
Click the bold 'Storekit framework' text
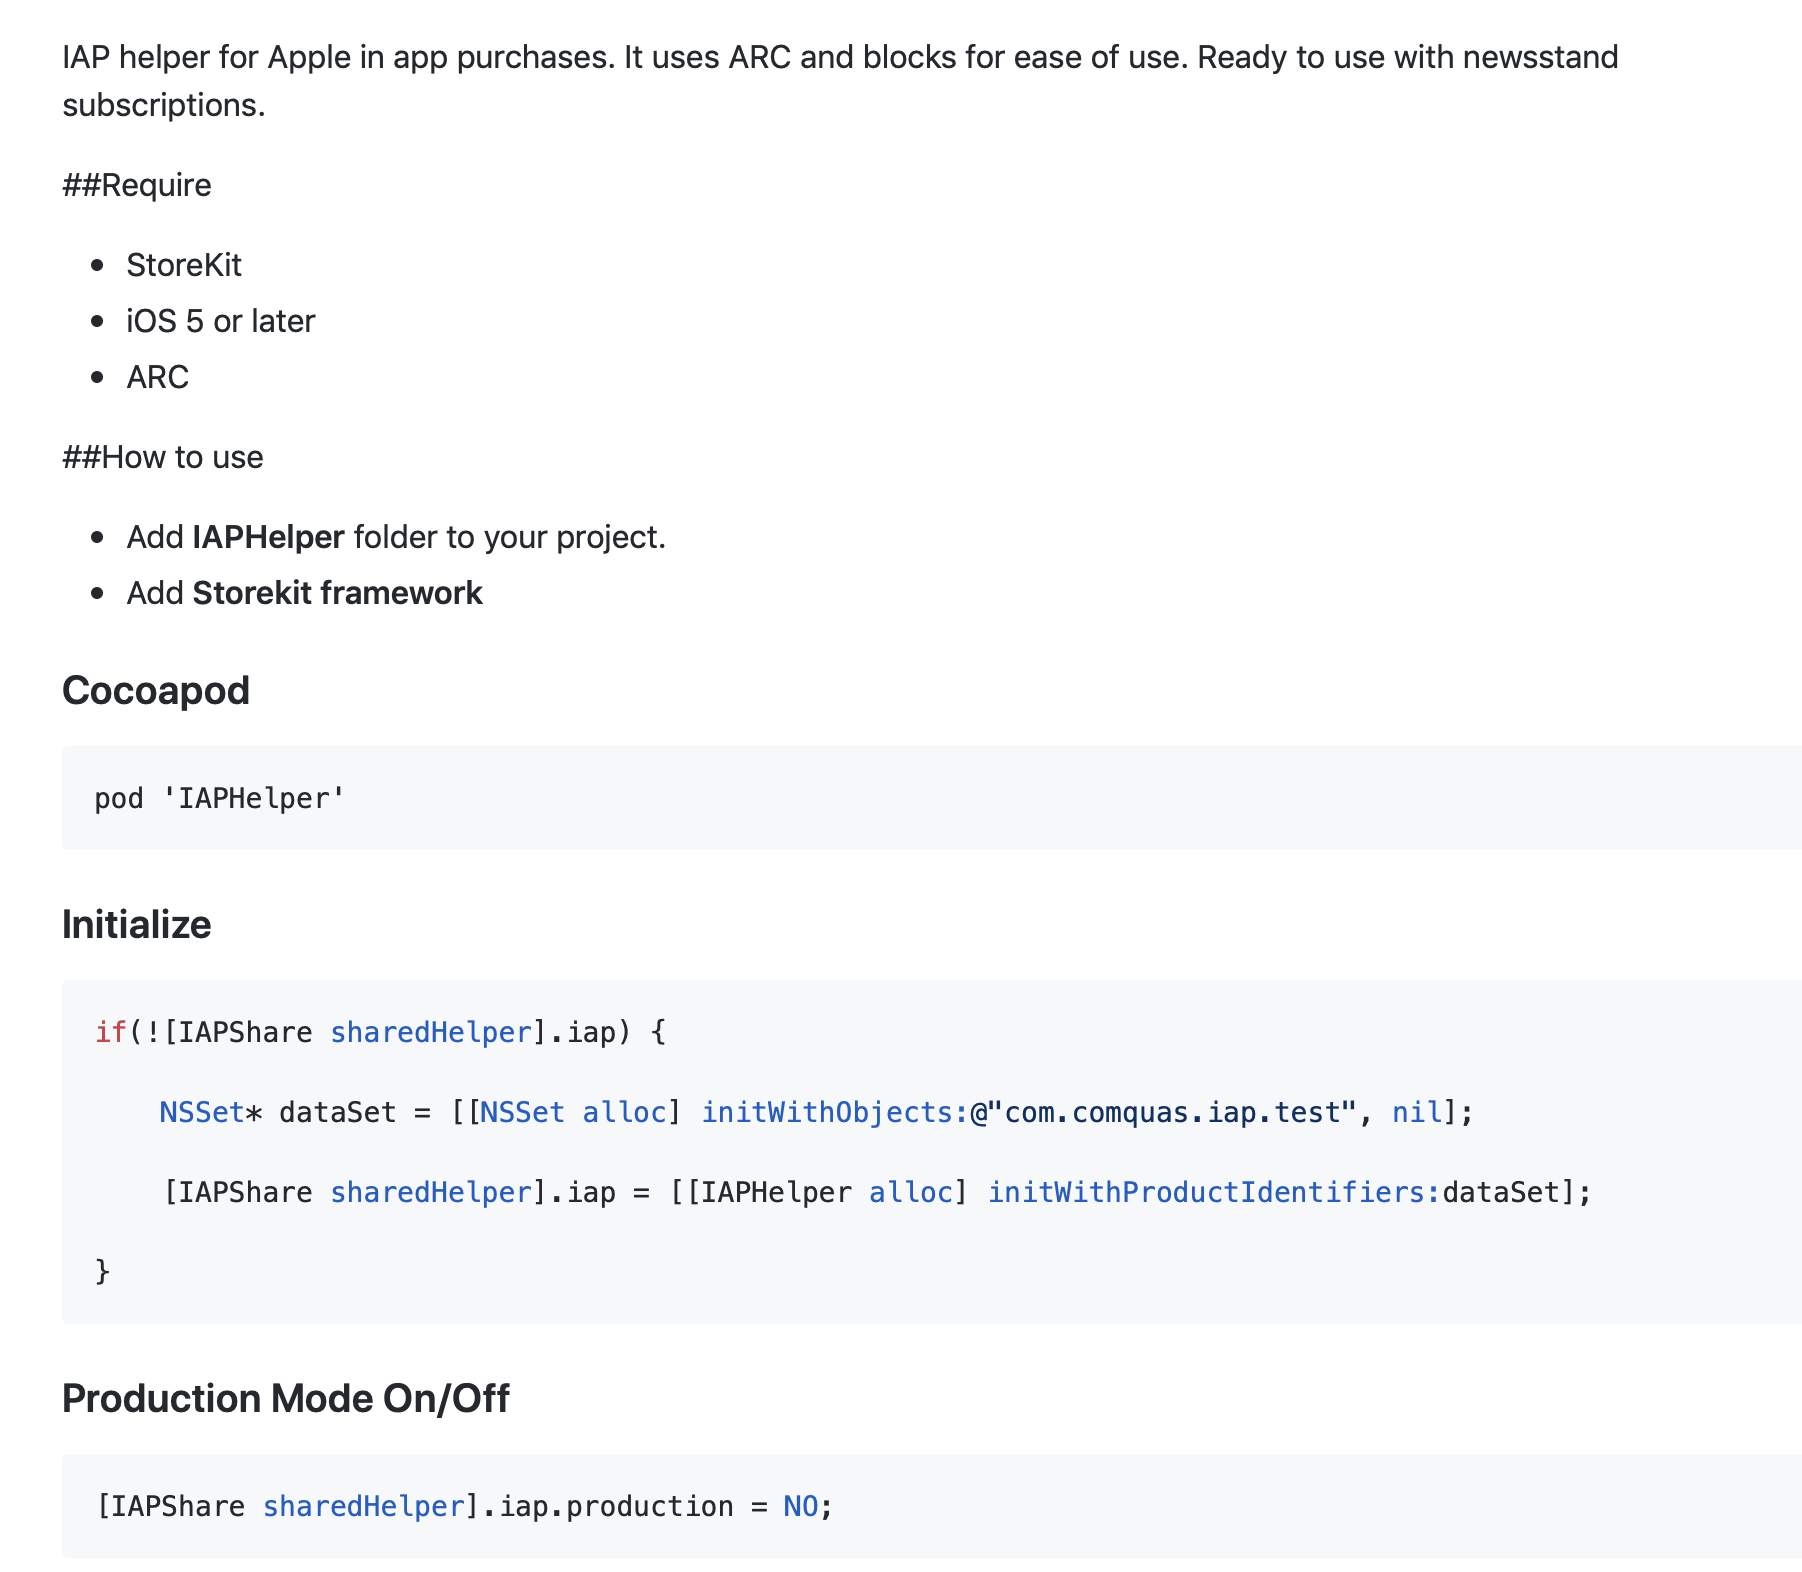[337, 593]
